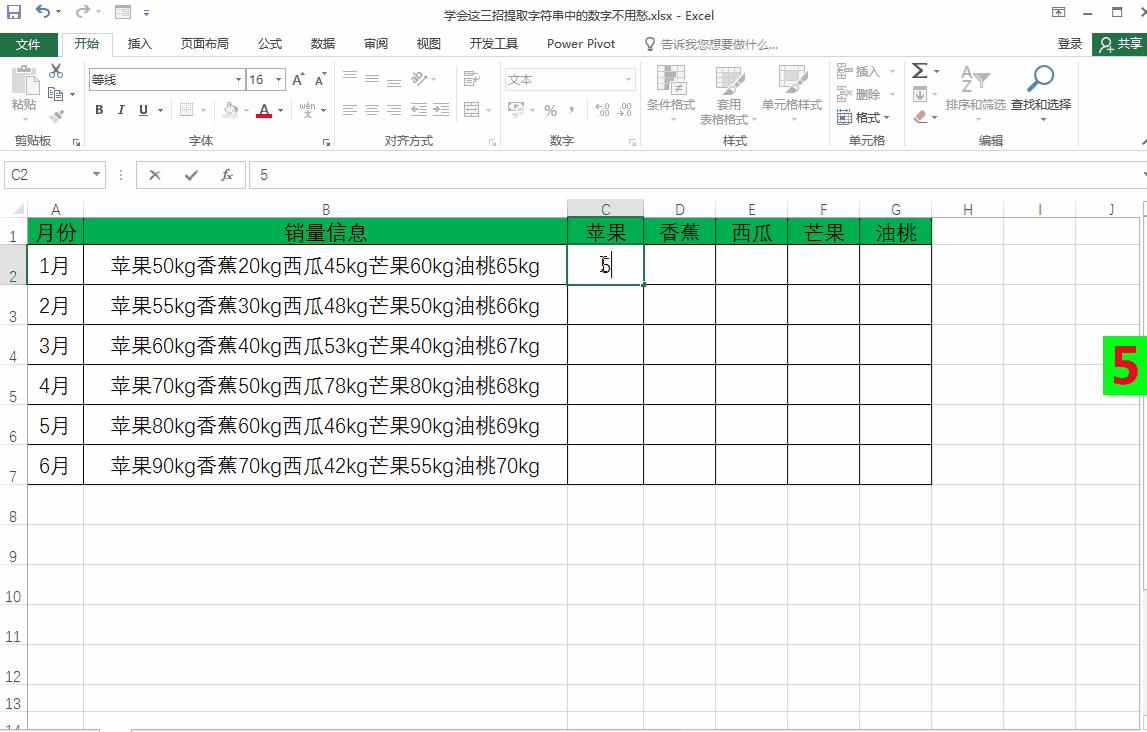Open the font name 等线 dropdown
The image size is (1147, 732).
237,79
